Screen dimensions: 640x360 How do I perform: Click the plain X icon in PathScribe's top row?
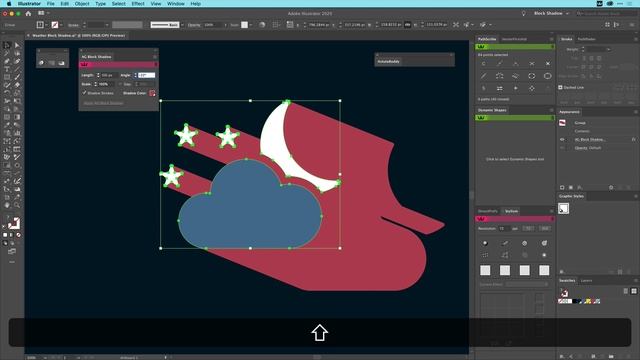(548, 64)
